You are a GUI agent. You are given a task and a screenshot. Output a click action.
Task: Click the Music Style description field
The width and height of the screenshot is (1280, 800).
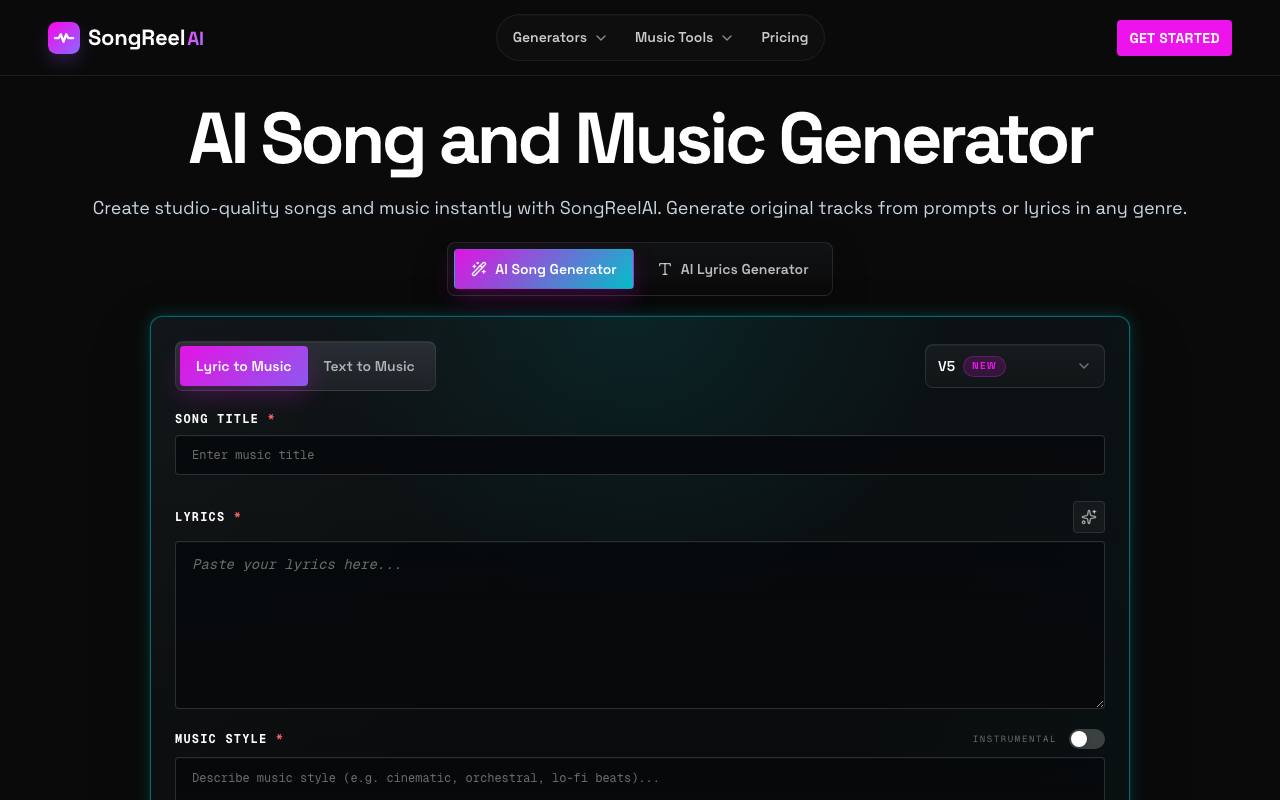(640, 778)
